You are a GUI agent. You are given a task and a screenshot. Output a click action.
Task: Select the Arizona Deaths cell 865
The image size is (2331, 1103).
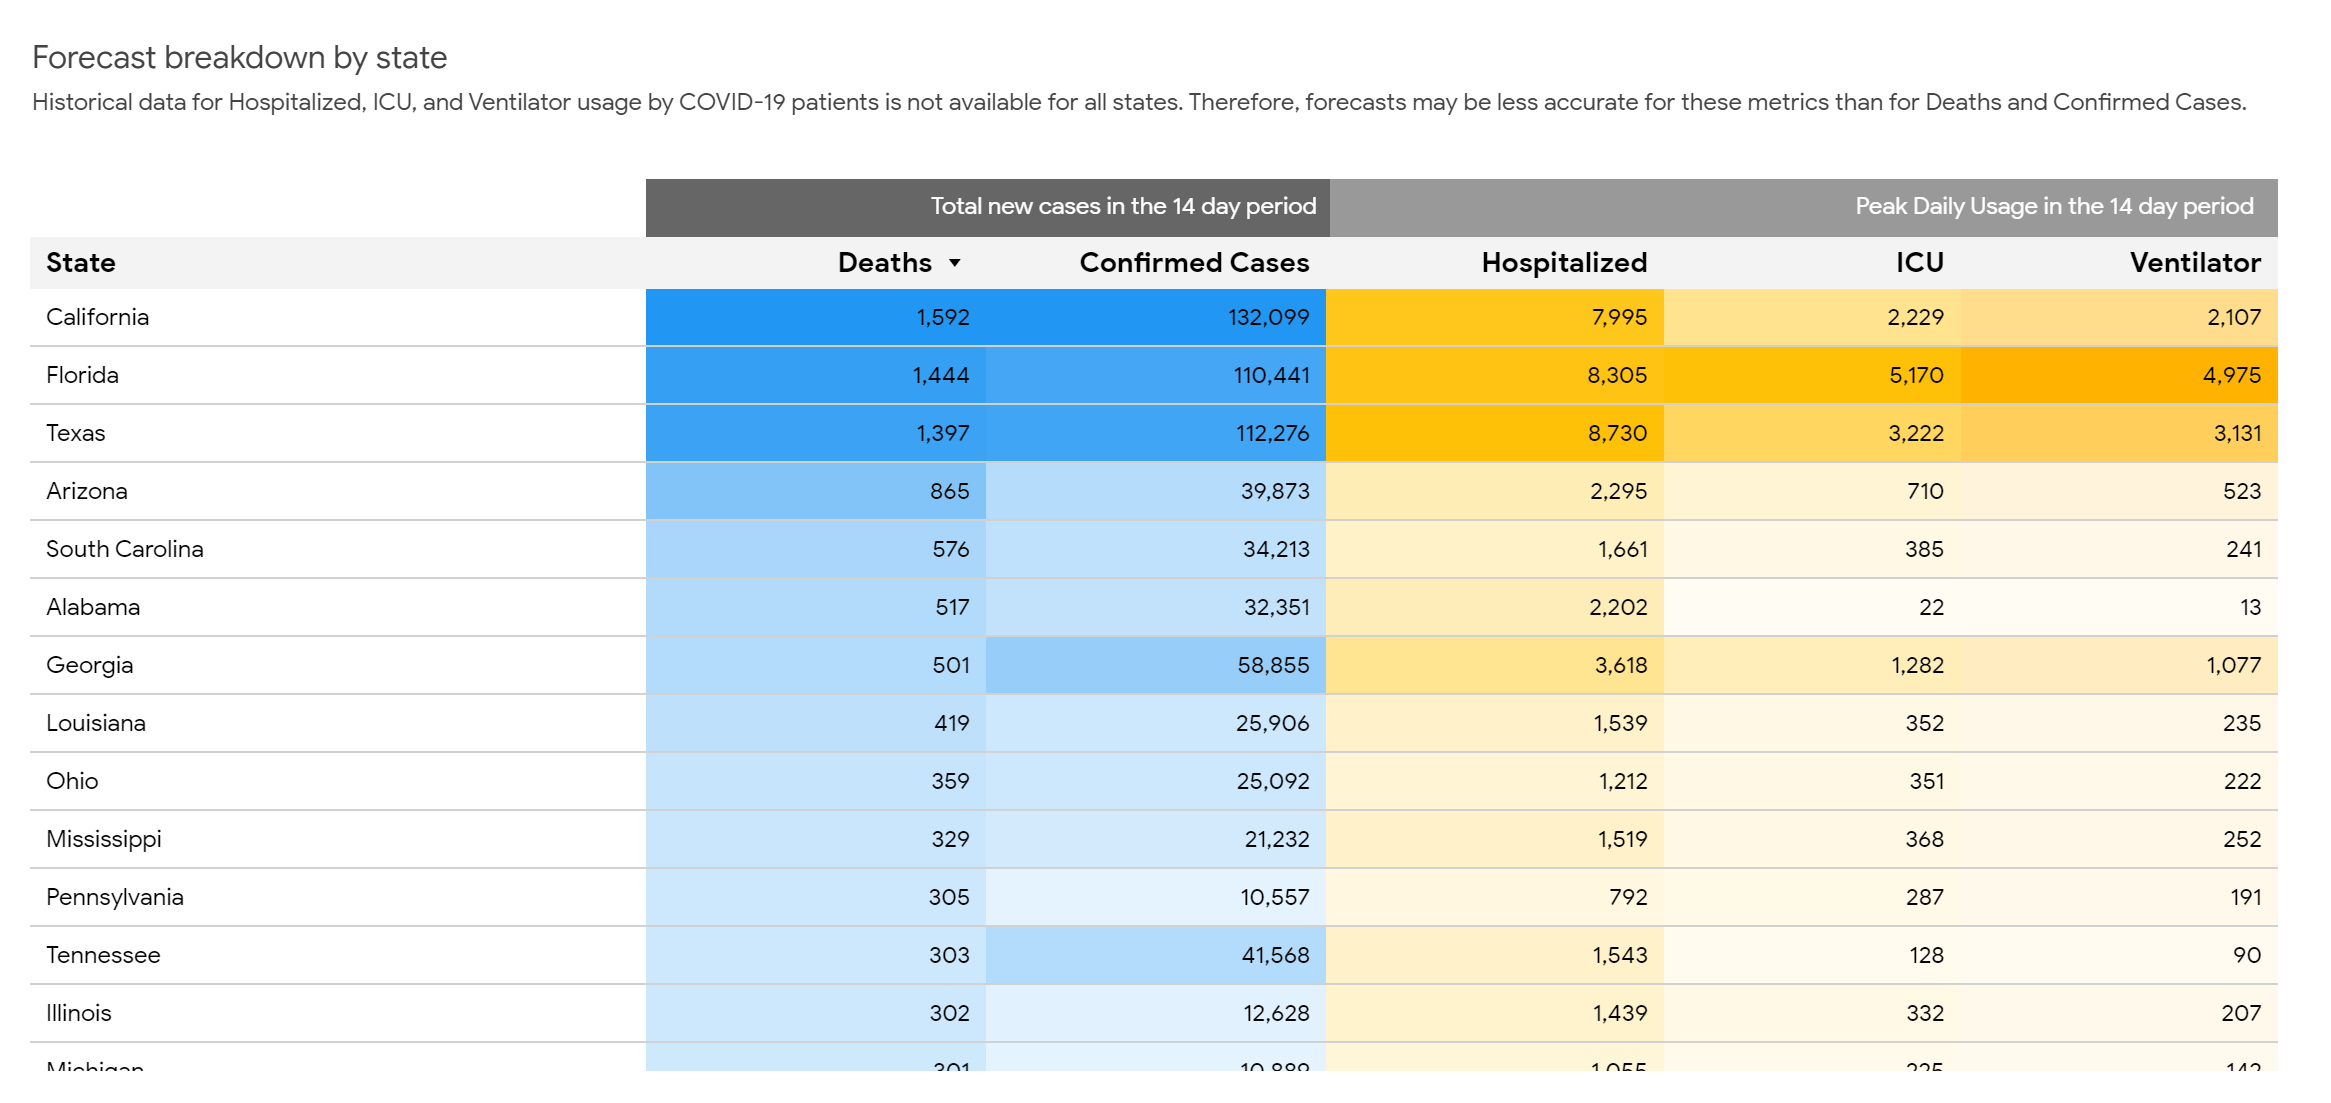click(x=949, y=491)
